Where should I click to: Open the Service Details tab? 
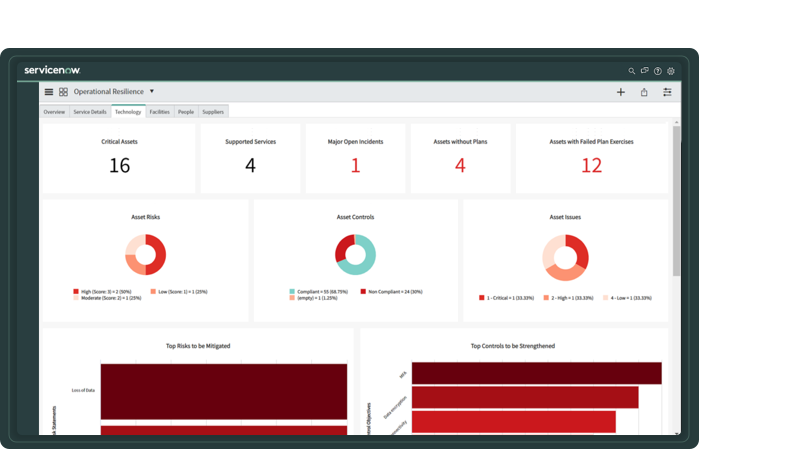click(x=90, y=112)
